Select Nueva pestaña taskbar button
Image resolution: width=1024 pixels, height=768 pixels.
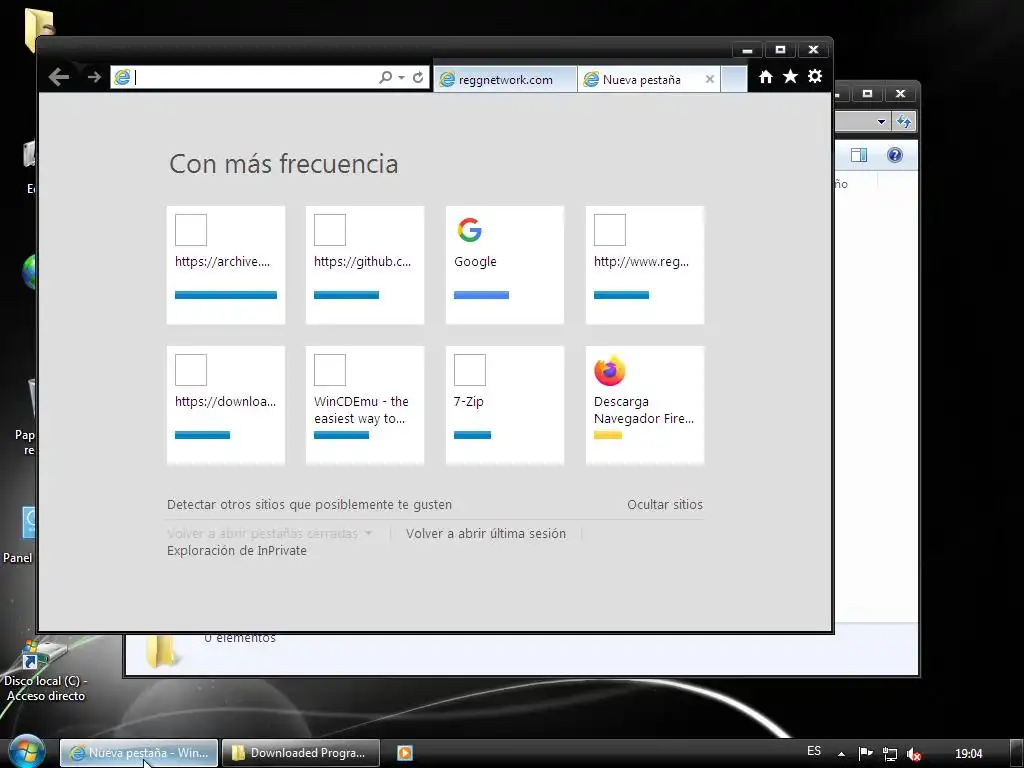click(139, 753)
